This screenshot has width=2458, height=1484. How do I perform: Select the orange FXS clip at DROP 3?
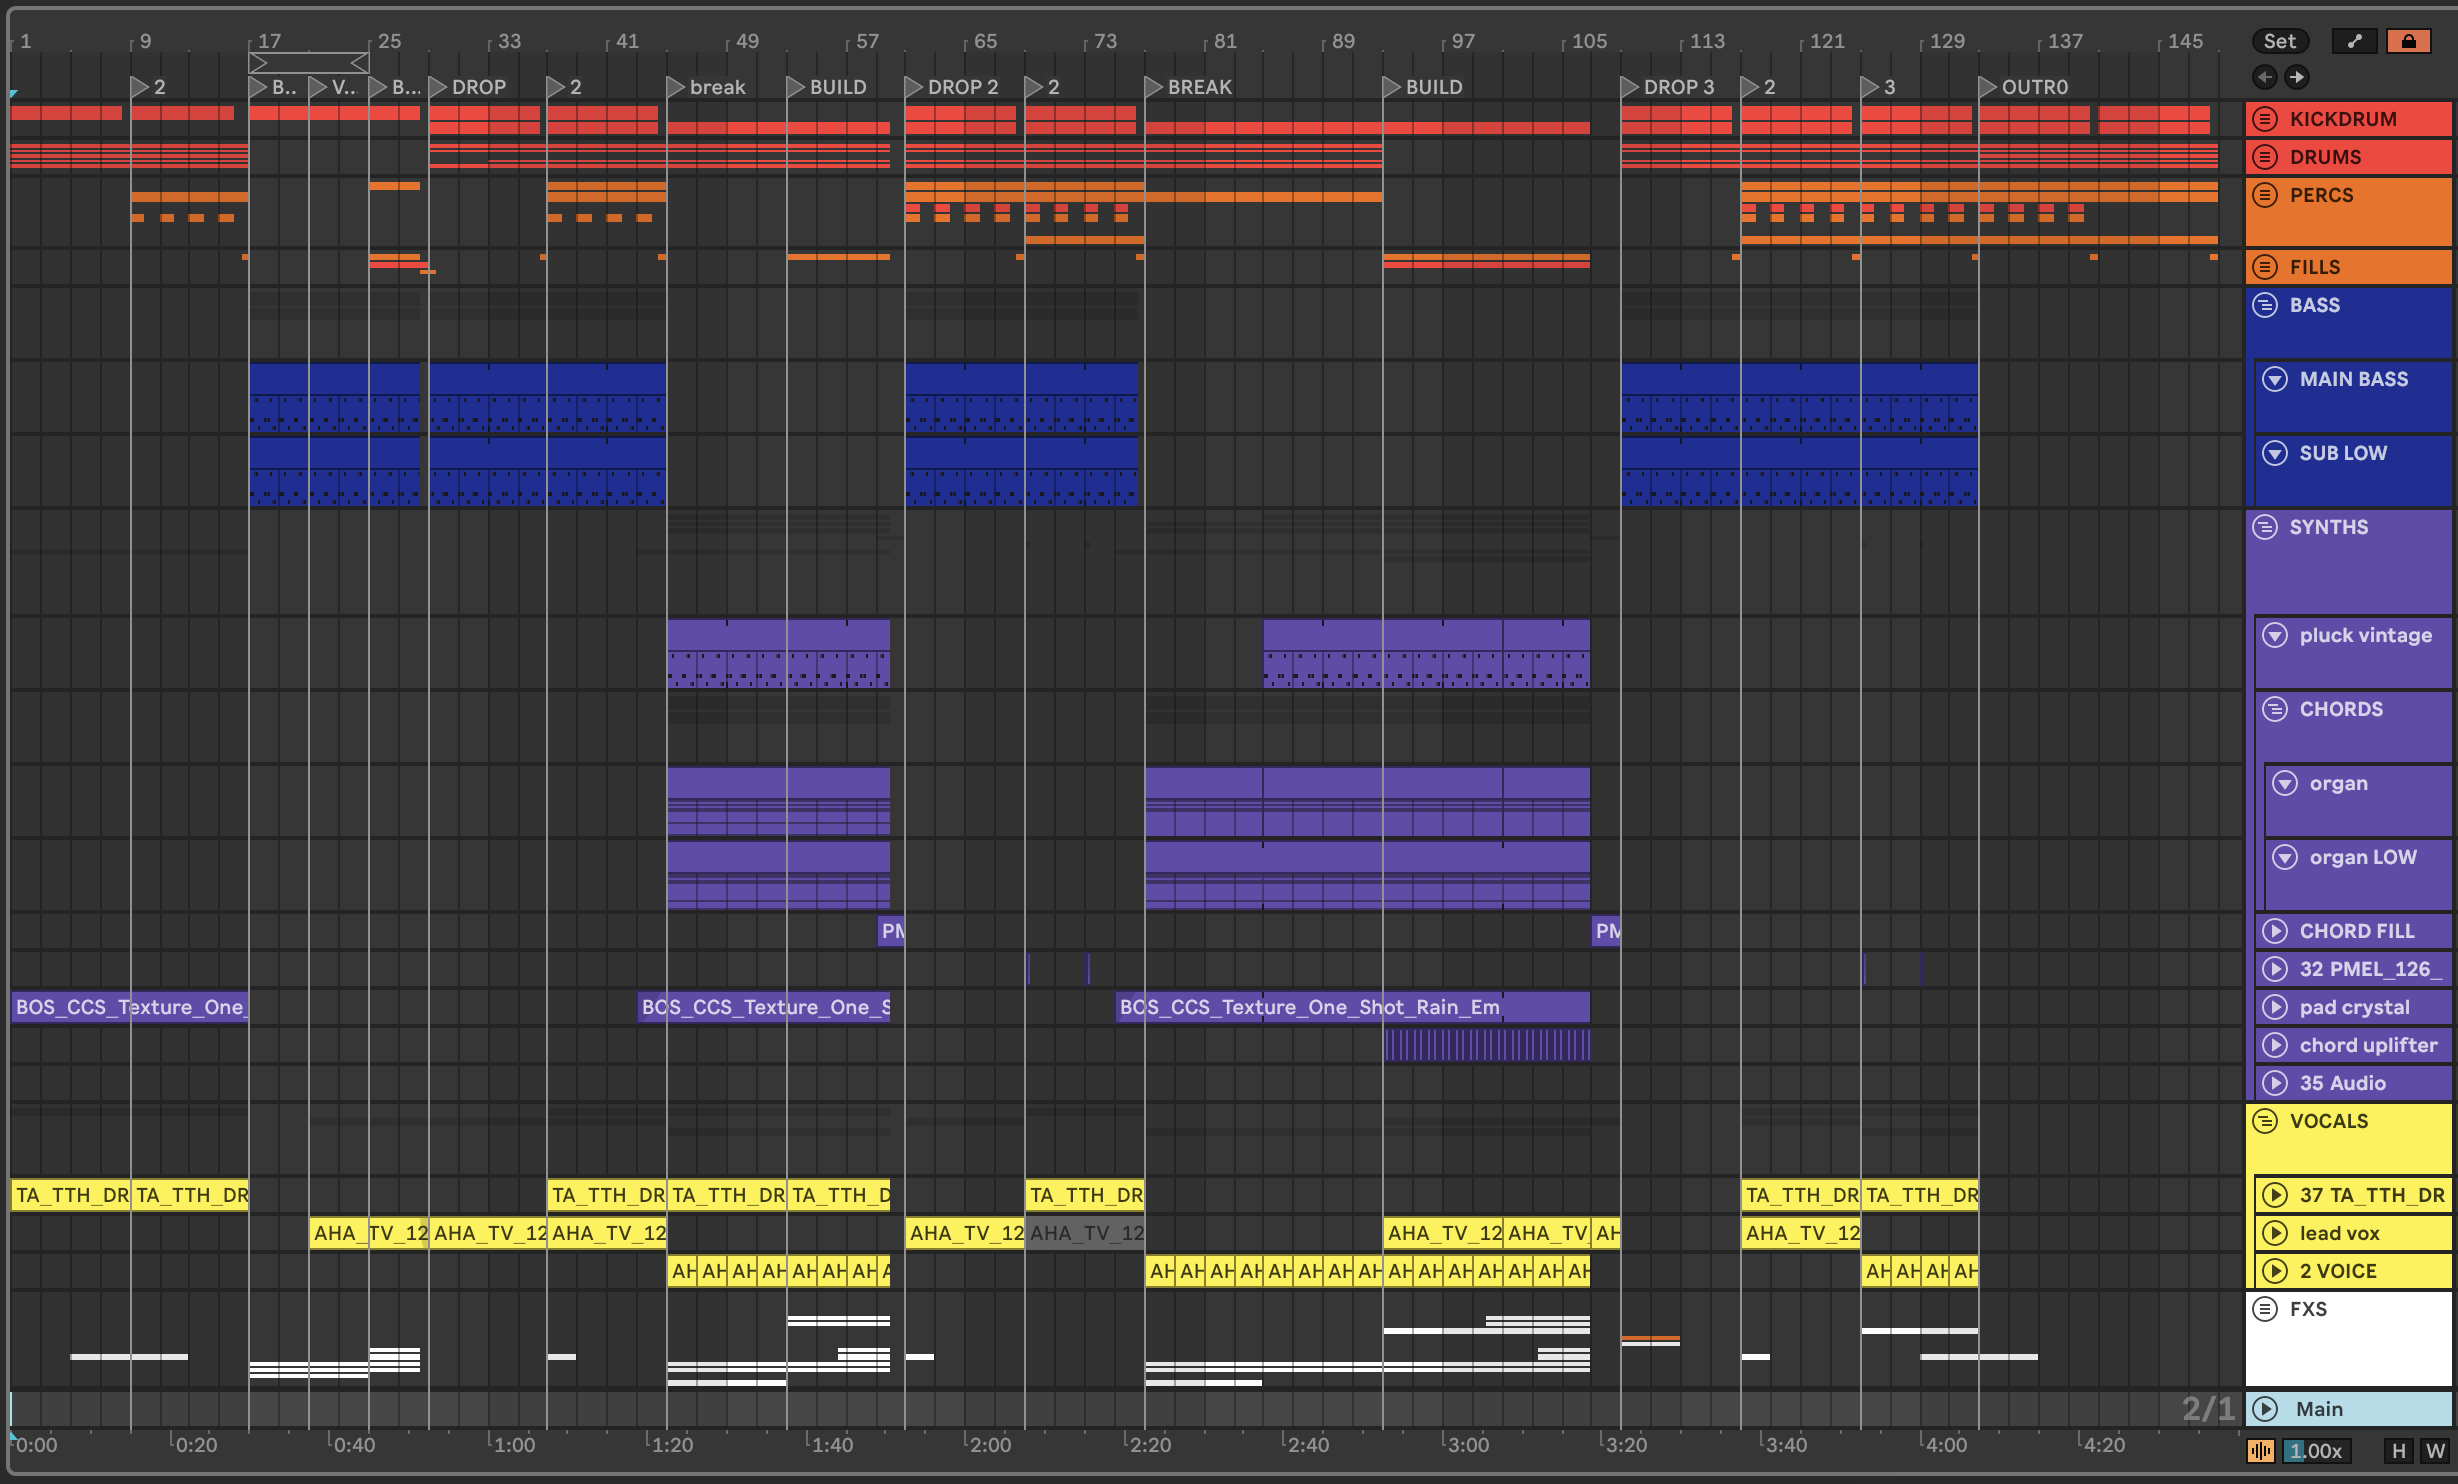tap(1650, 1338)
